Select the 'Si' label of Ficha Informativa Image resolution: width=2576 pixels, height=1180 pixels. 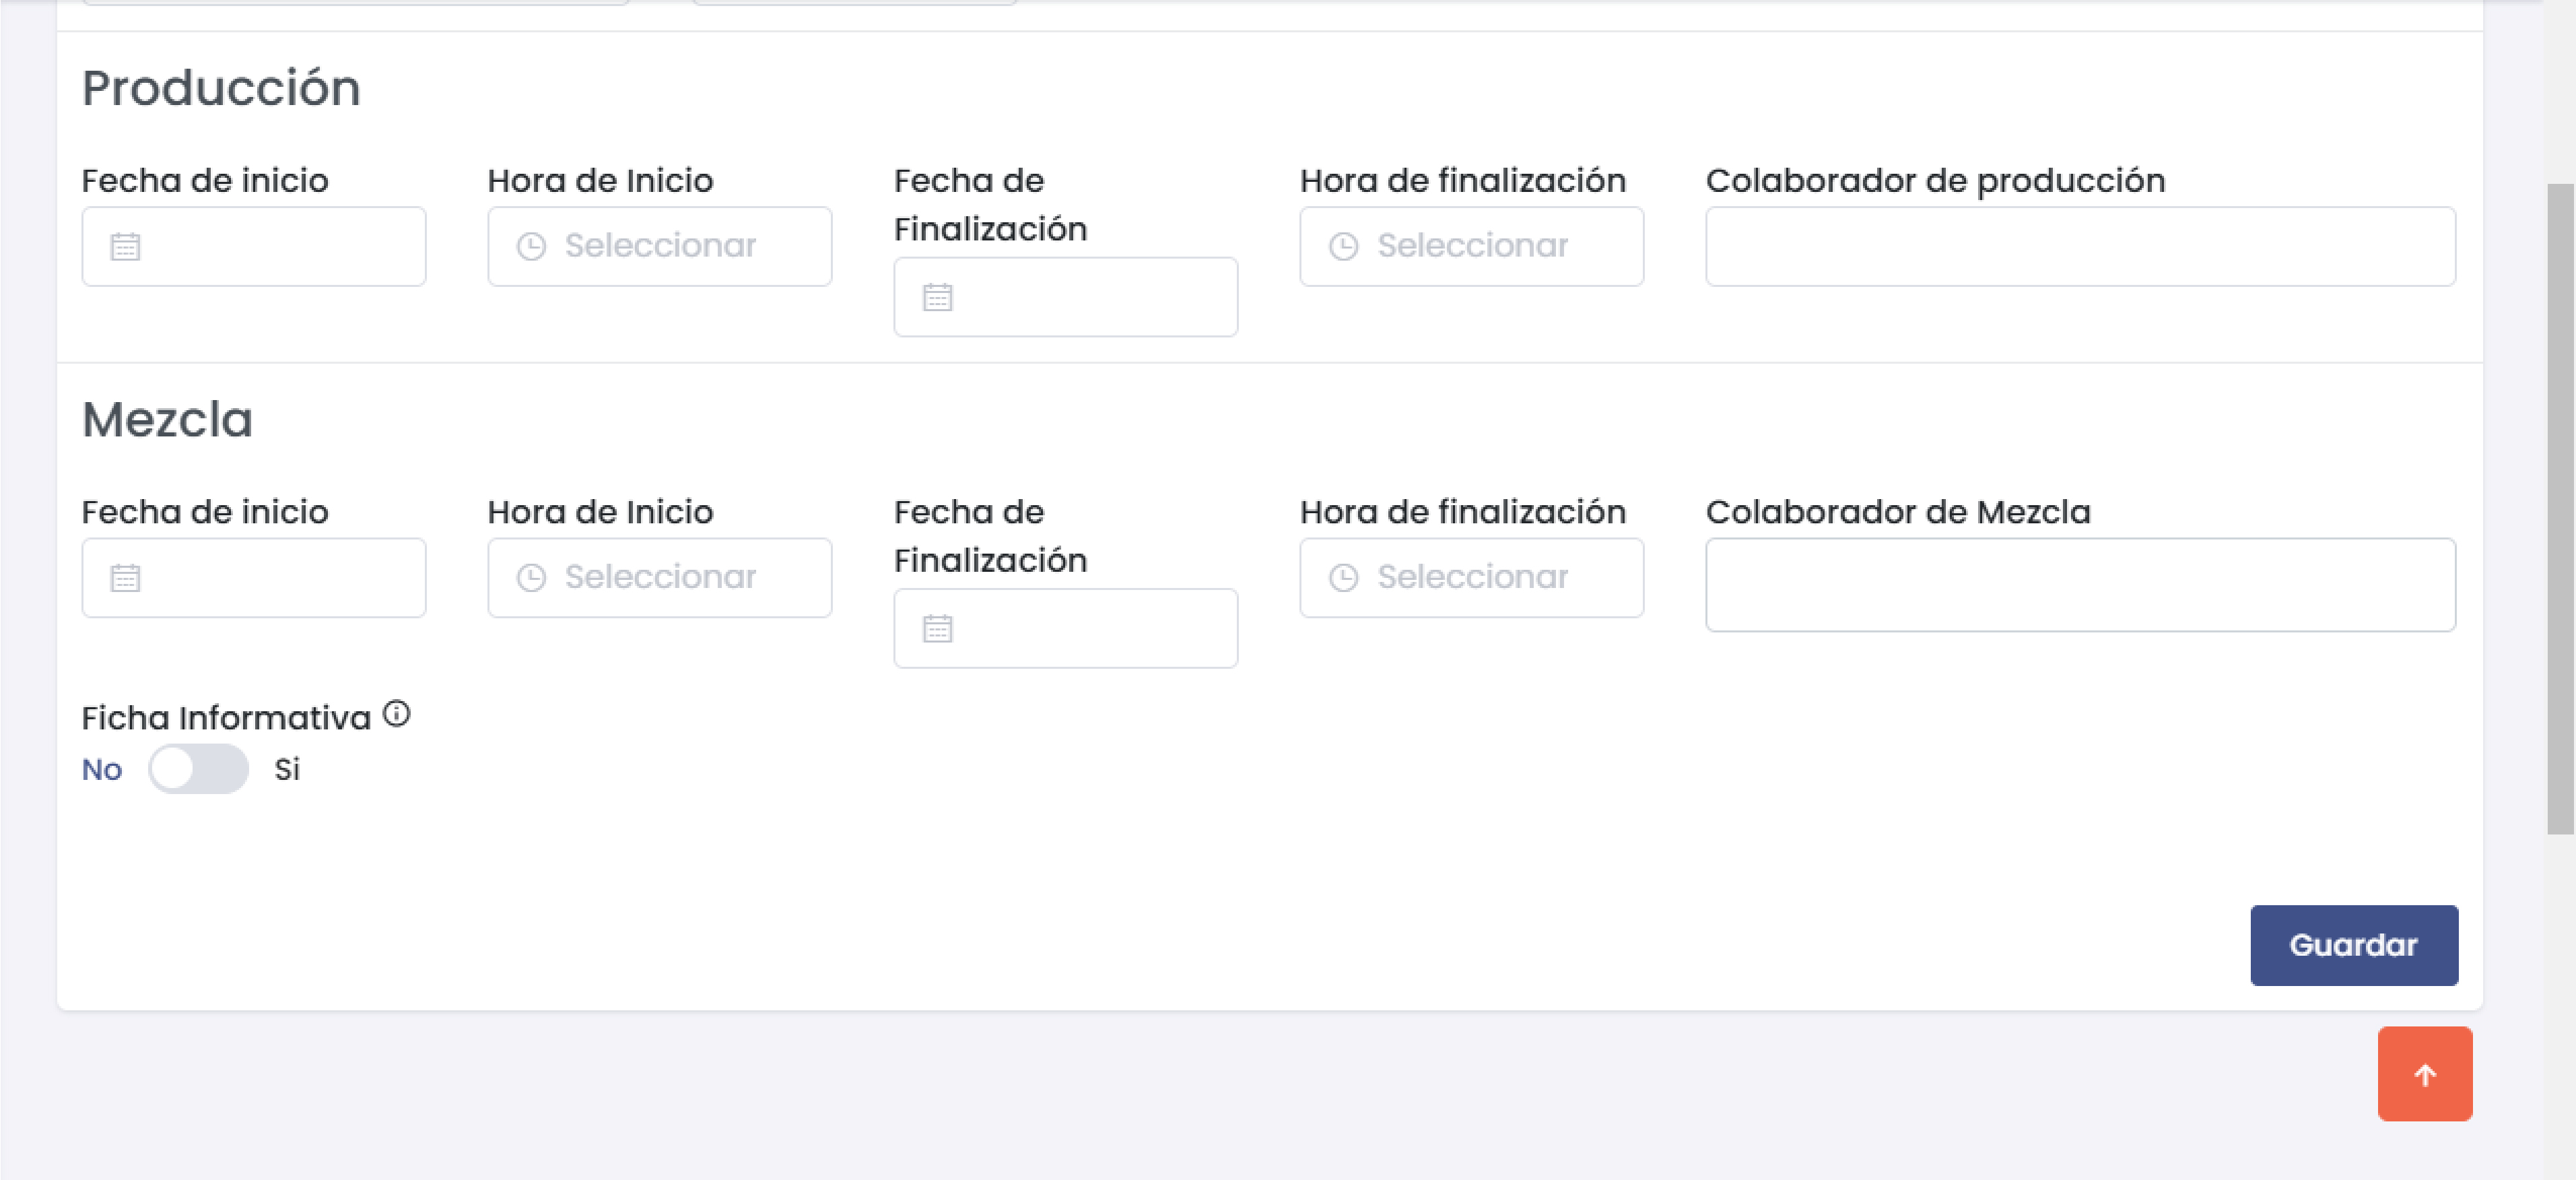[x=287, y=769]
